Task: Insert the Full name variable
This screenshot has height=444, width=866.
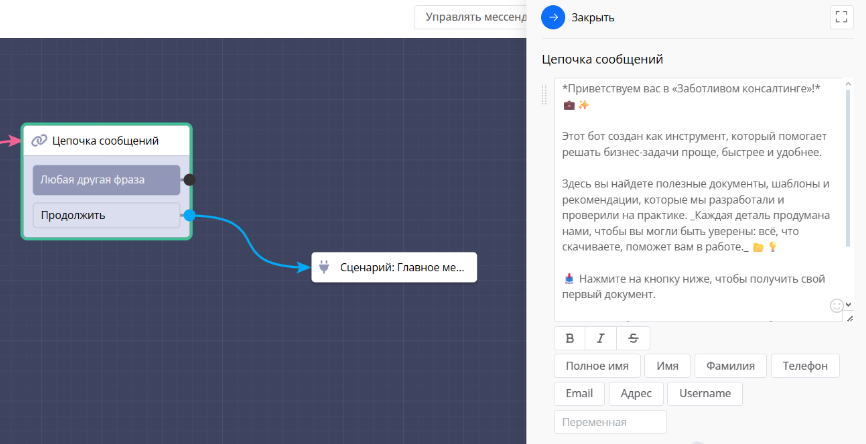Action: click(x=597, y=366)
